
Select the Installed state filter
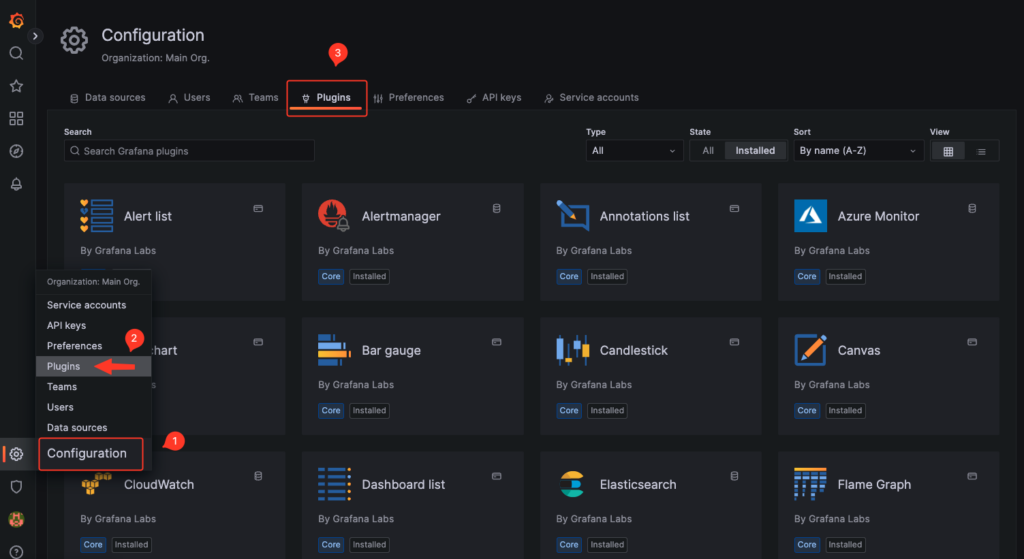755,151
